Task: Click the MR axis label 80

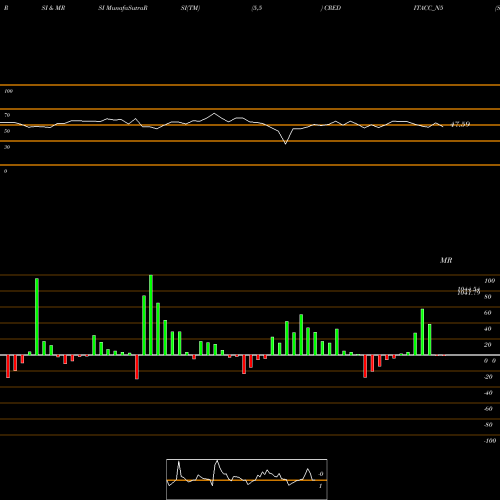Action: pos(488,297)
